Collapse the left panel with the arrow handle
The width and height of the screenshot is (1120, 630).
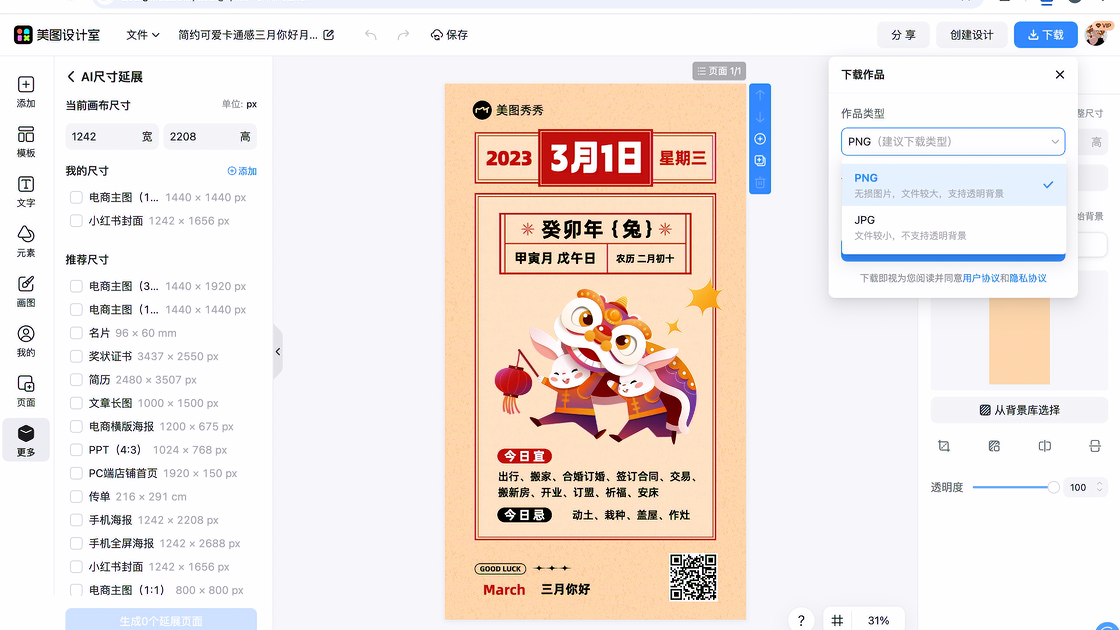click(x=277, y=352)
